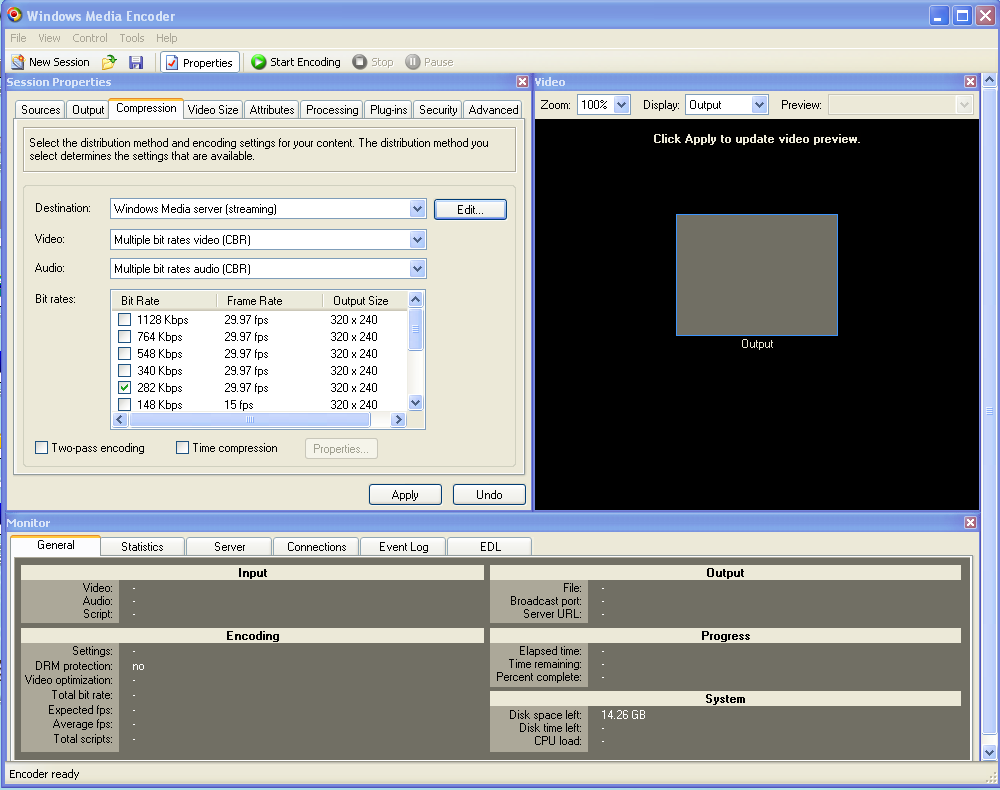Check the 340 Kbps bit rate

(124, 370)
